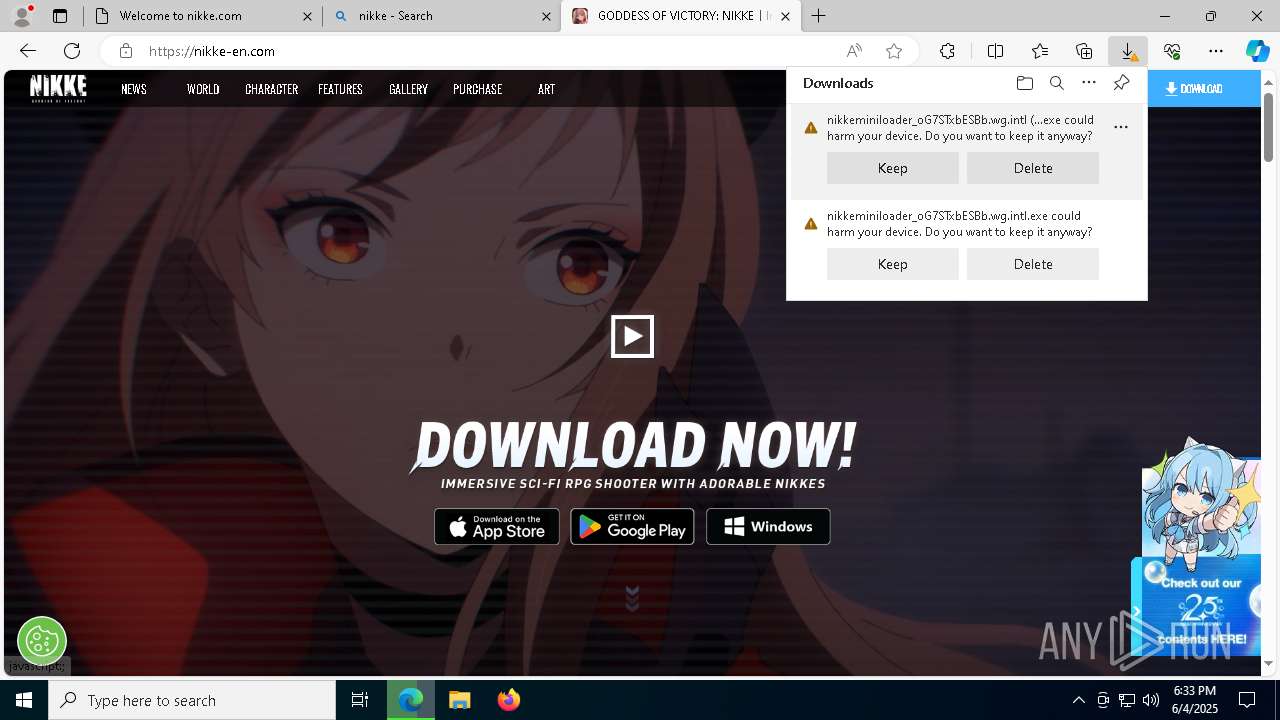The height and width of the screenshot is (720, 1280).
Task: Toggle Read aloud in the address bar
Action: tap(854, 51)
